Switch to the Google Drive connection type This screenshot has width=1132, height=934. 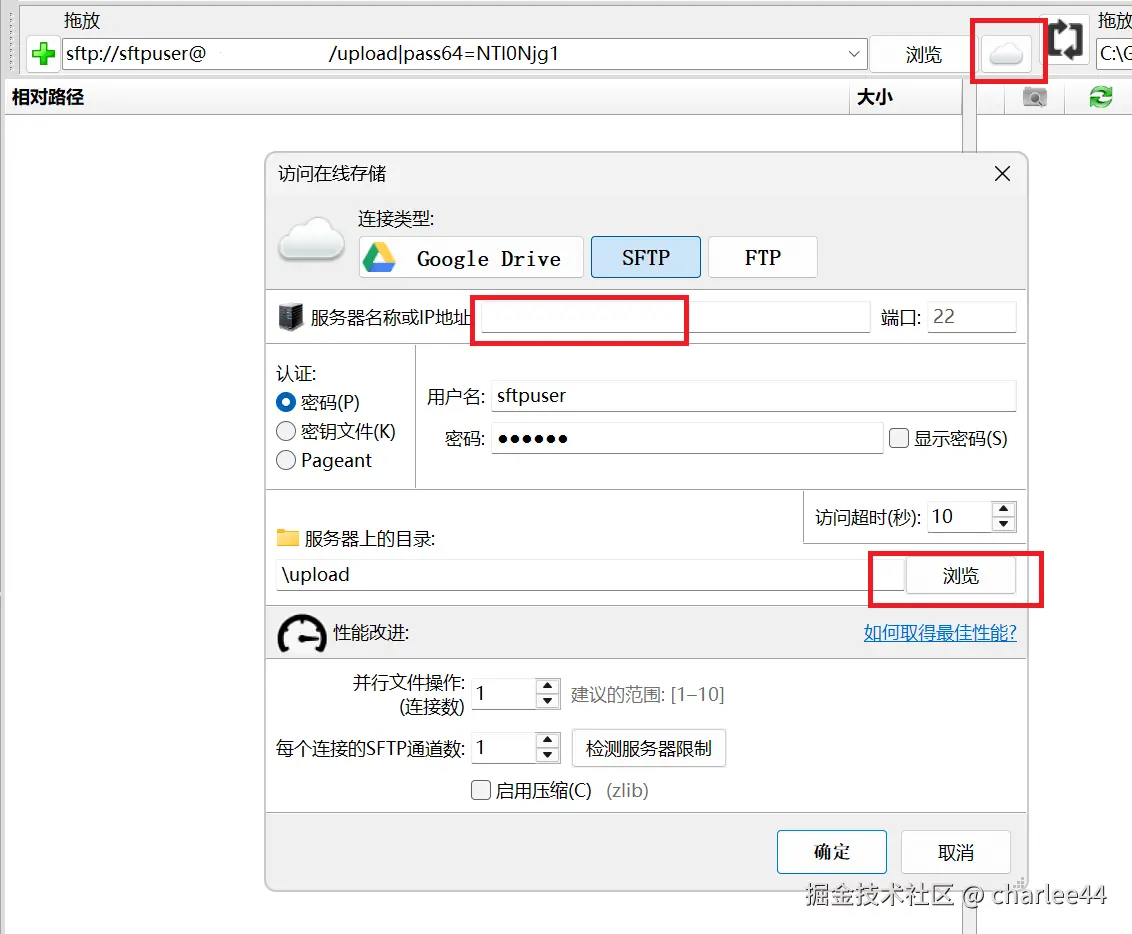point(470,257)
